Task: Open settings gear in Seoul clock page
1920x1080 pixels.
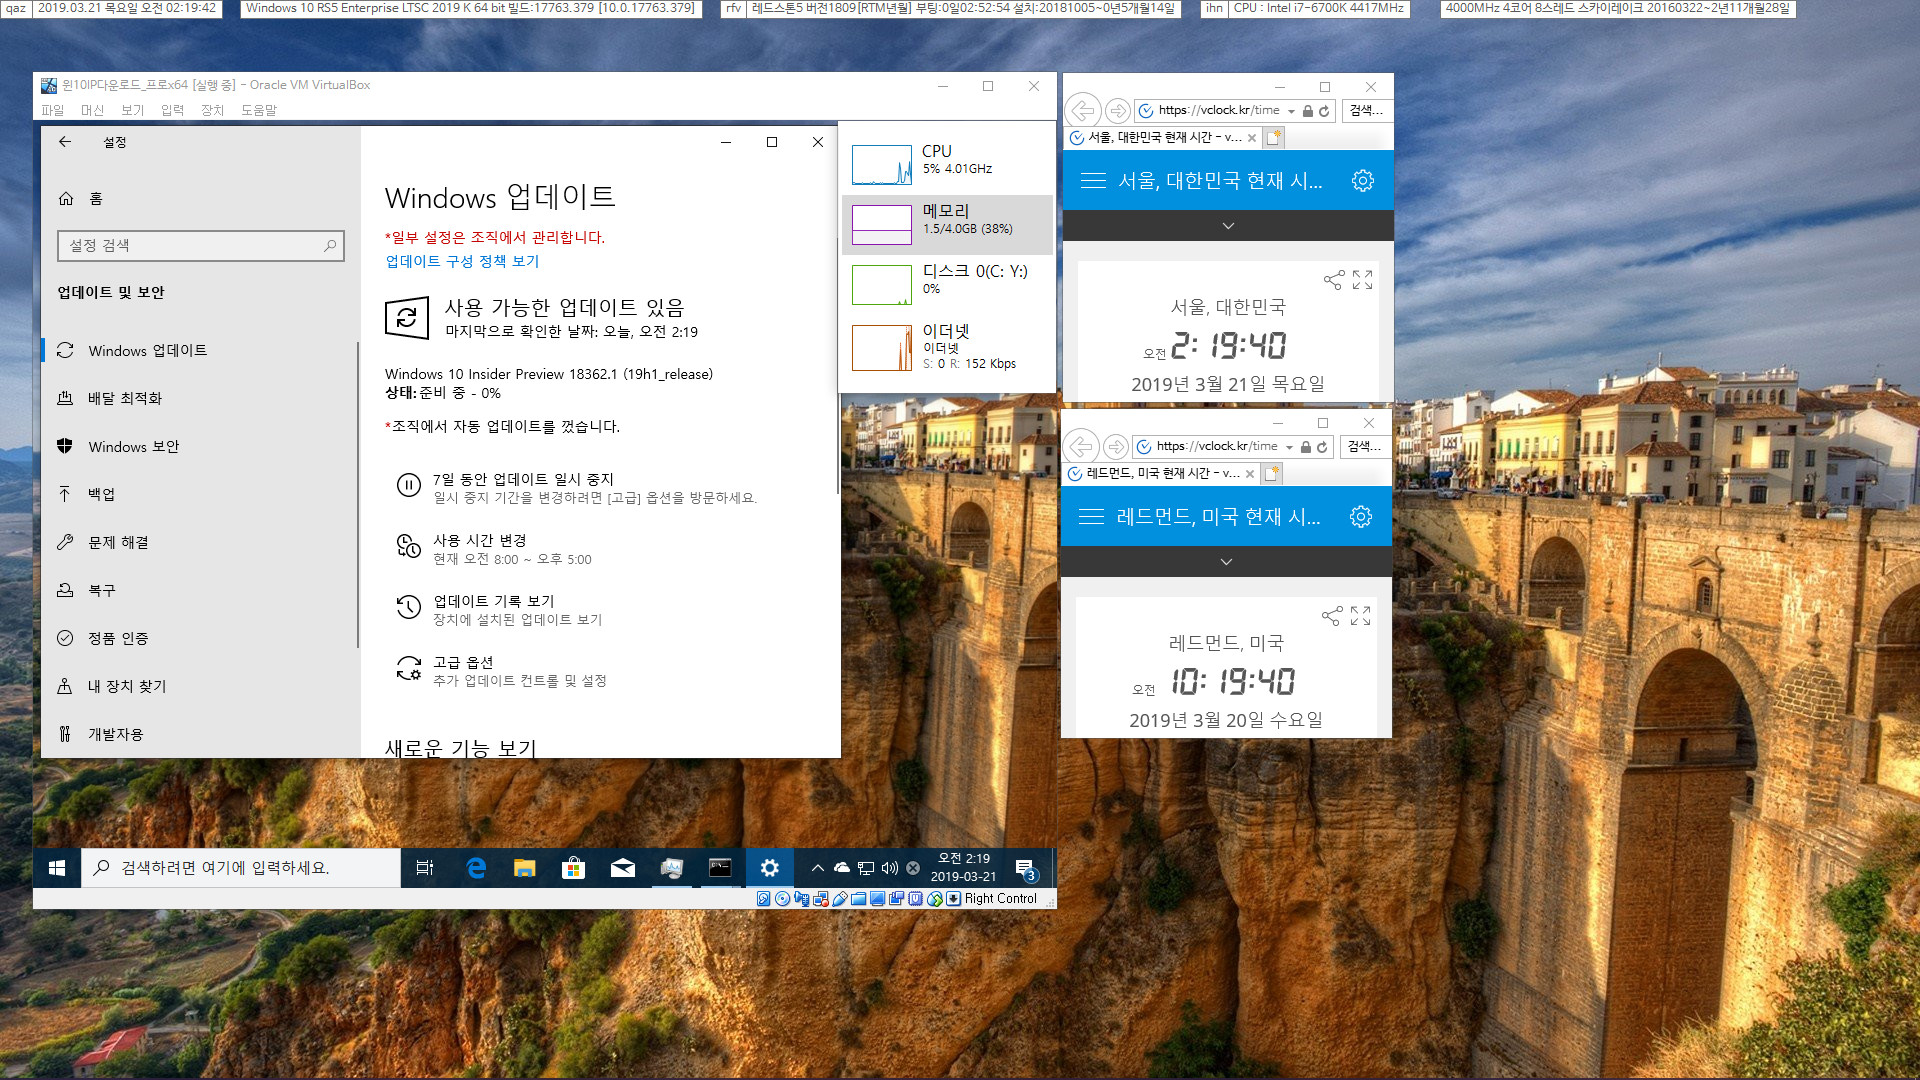Action: click(1362, 181)
